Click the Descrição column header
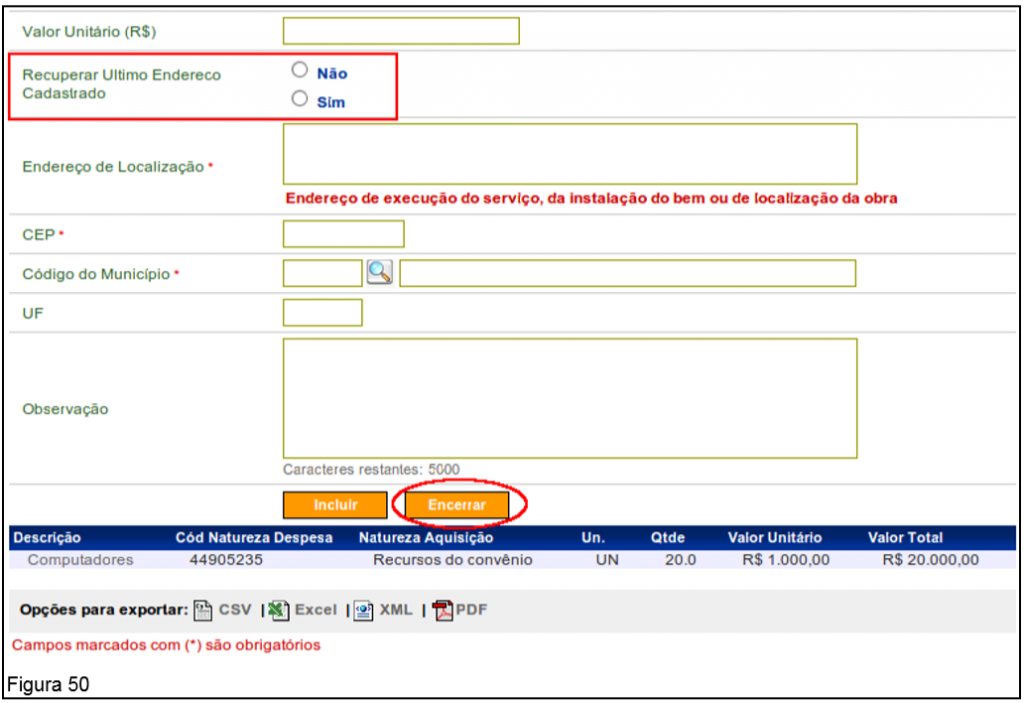The height and width of the screenshot is (703, 1024). pos(47,538)
